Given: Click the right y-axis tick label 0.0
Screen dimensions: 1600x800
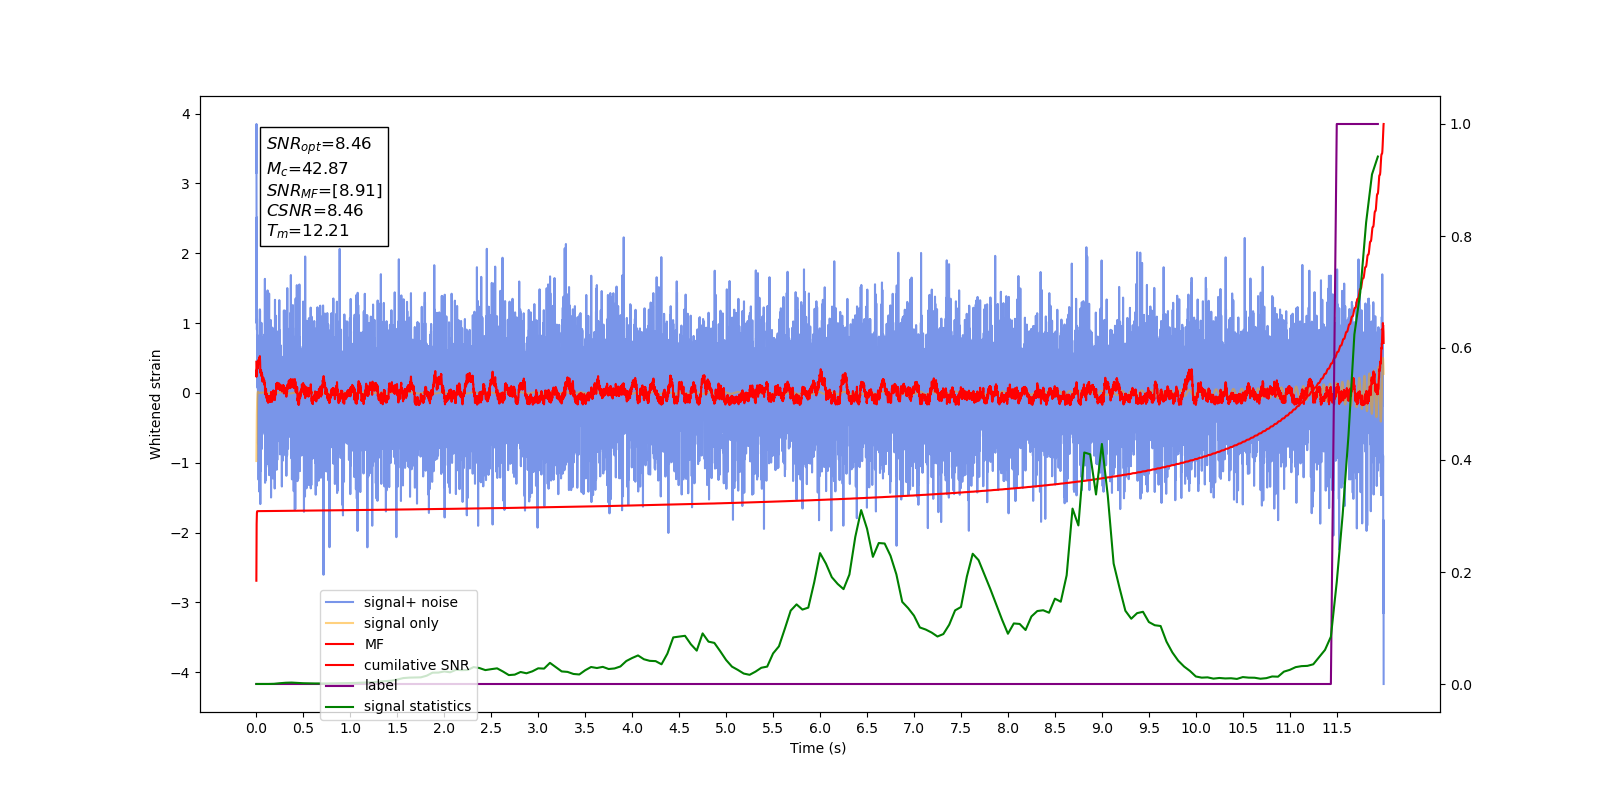Looking at the screenshot, I should pos(1461,685).
